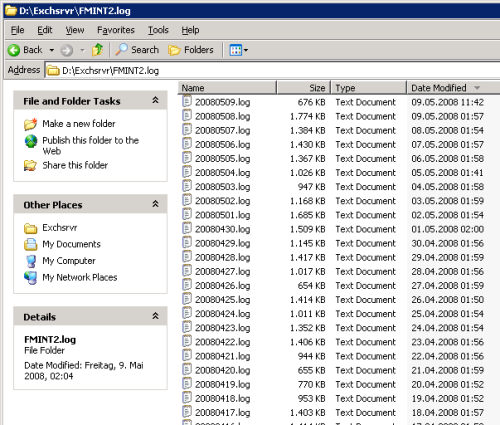Select file name 20080421.log

point(222,356)
